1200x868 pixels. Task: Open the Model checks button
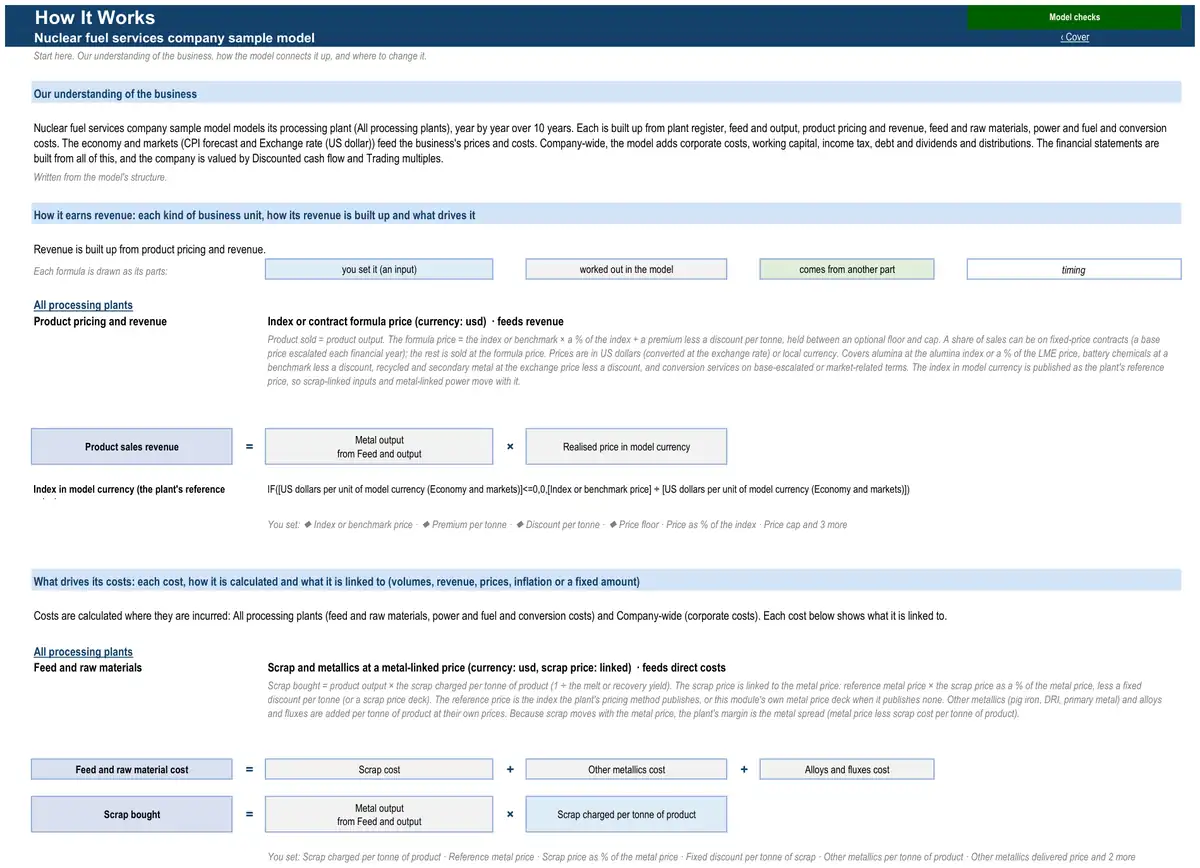(x=1074, y=17)
